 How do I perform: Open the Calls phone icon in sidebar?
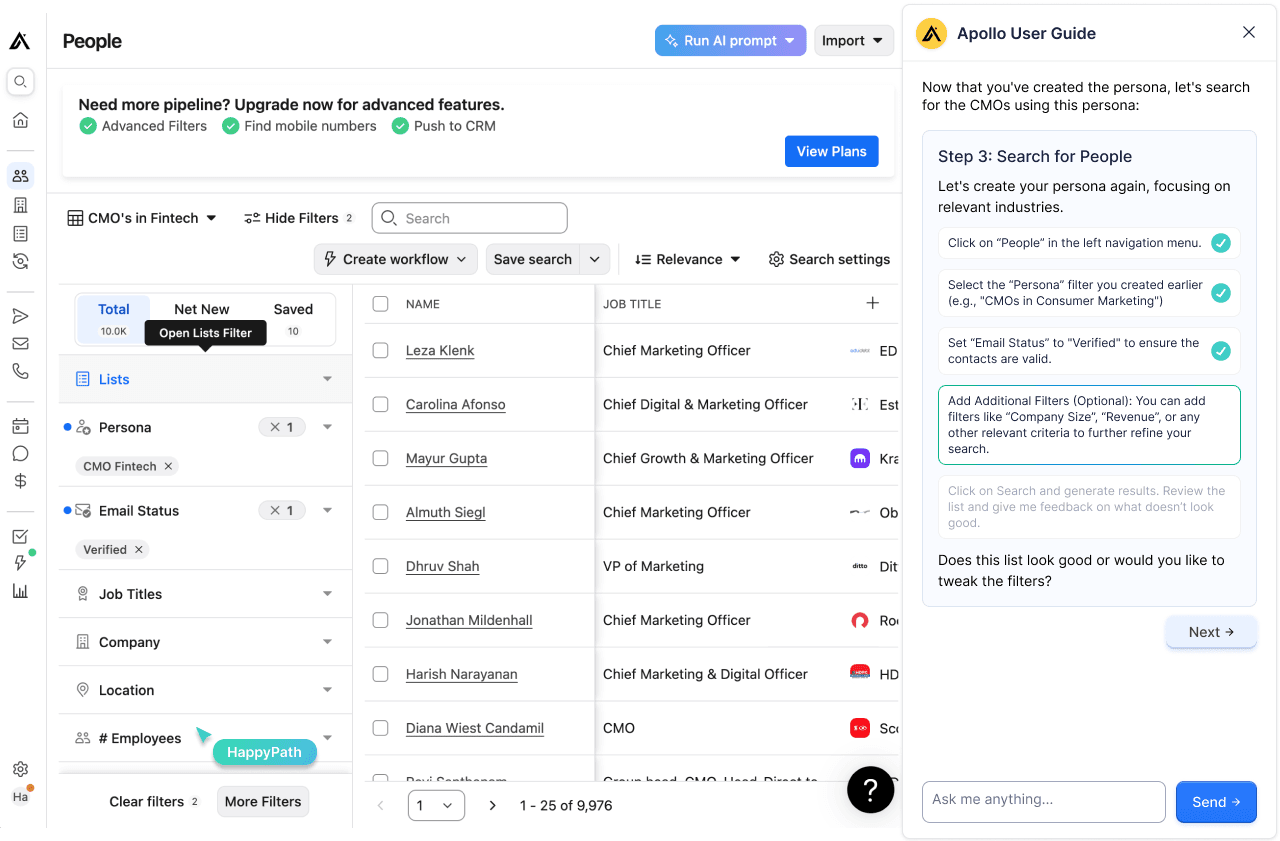(x=20, y=371)
